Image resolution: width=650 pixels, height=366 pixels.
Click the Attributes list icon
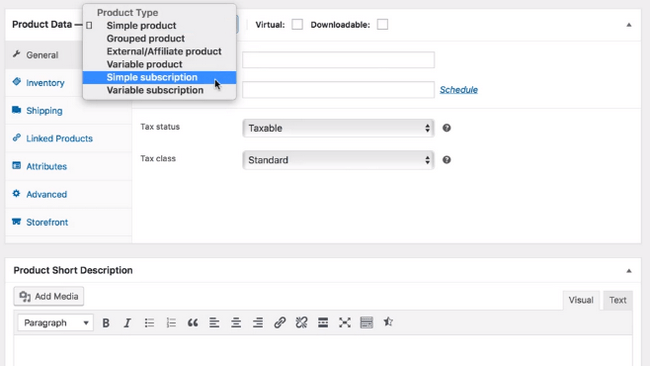point(17,166)
